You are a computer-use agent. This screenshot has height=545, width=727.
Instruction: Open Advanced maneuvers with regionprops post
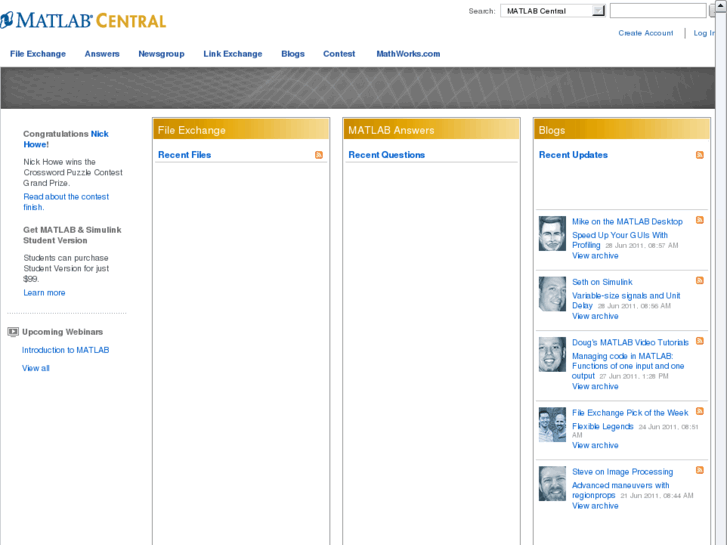(x=620, y=490)
